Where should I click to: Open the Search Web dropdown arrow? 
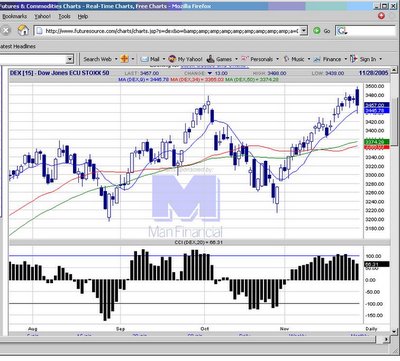(116, 59)
